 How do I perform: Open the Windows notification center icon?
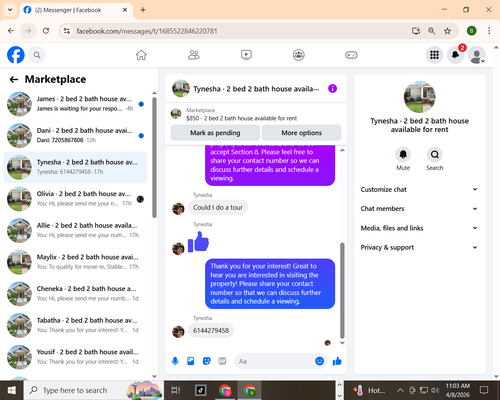point(484,390)
